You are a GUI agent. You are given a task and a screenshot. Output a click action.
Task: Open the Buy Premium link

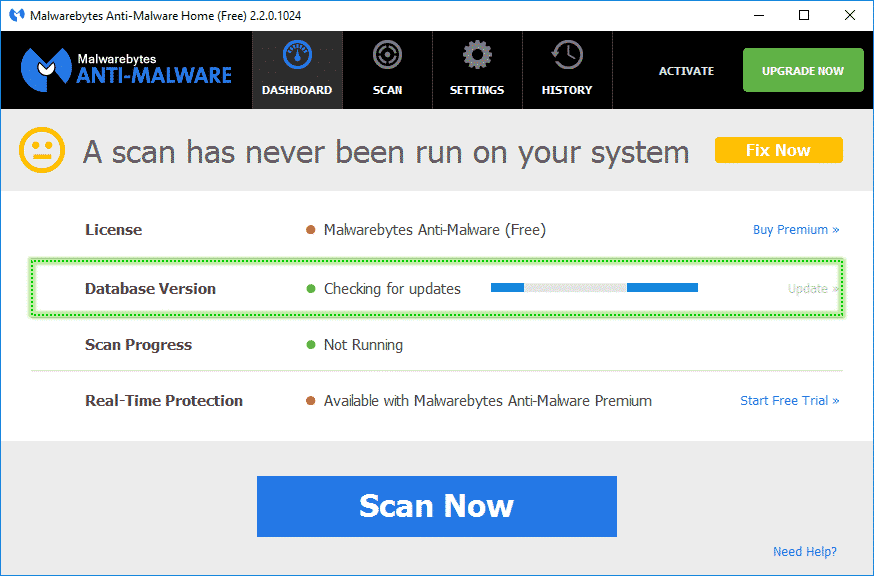[x=795, y=230]
